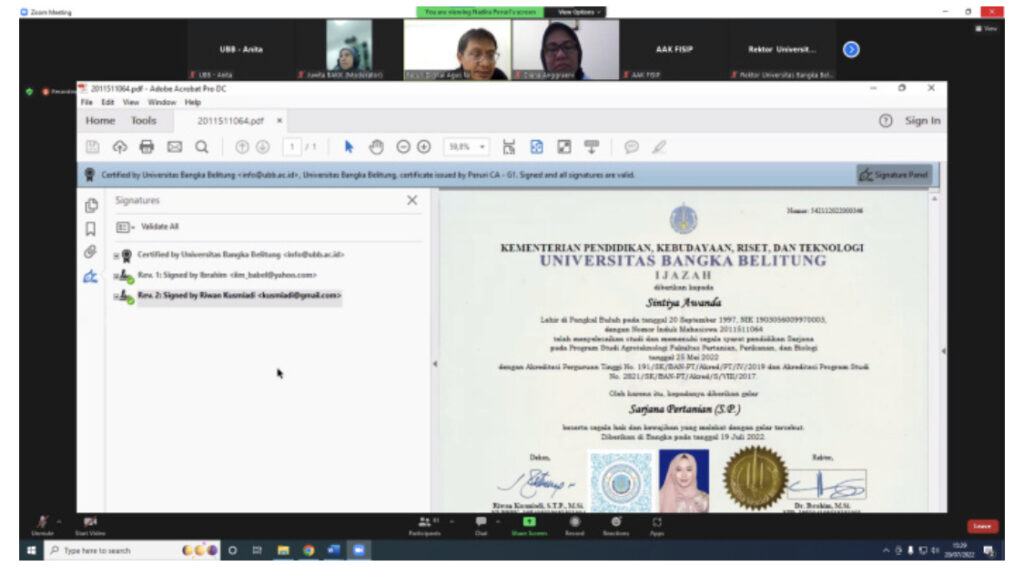Click the email envelope icon
The image size is (1024, 566).
tap(174, 147)
